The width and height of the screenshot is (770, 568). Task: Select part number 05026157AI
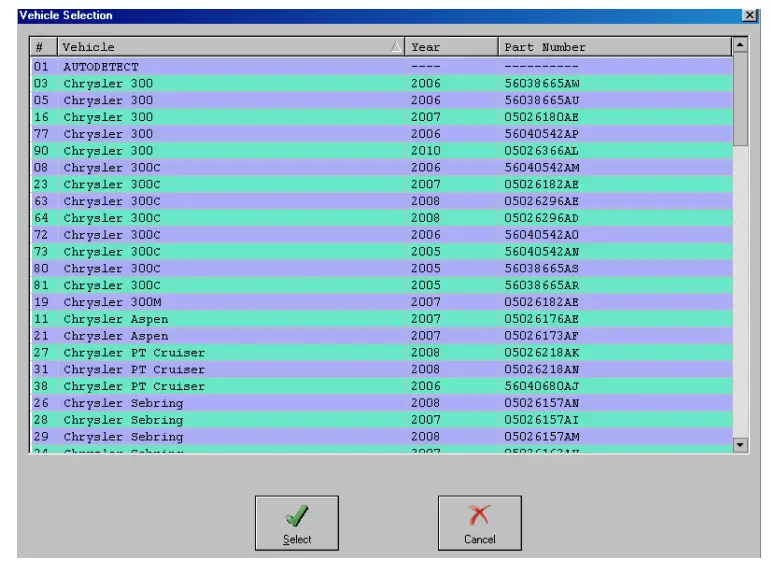coord(541,420)
